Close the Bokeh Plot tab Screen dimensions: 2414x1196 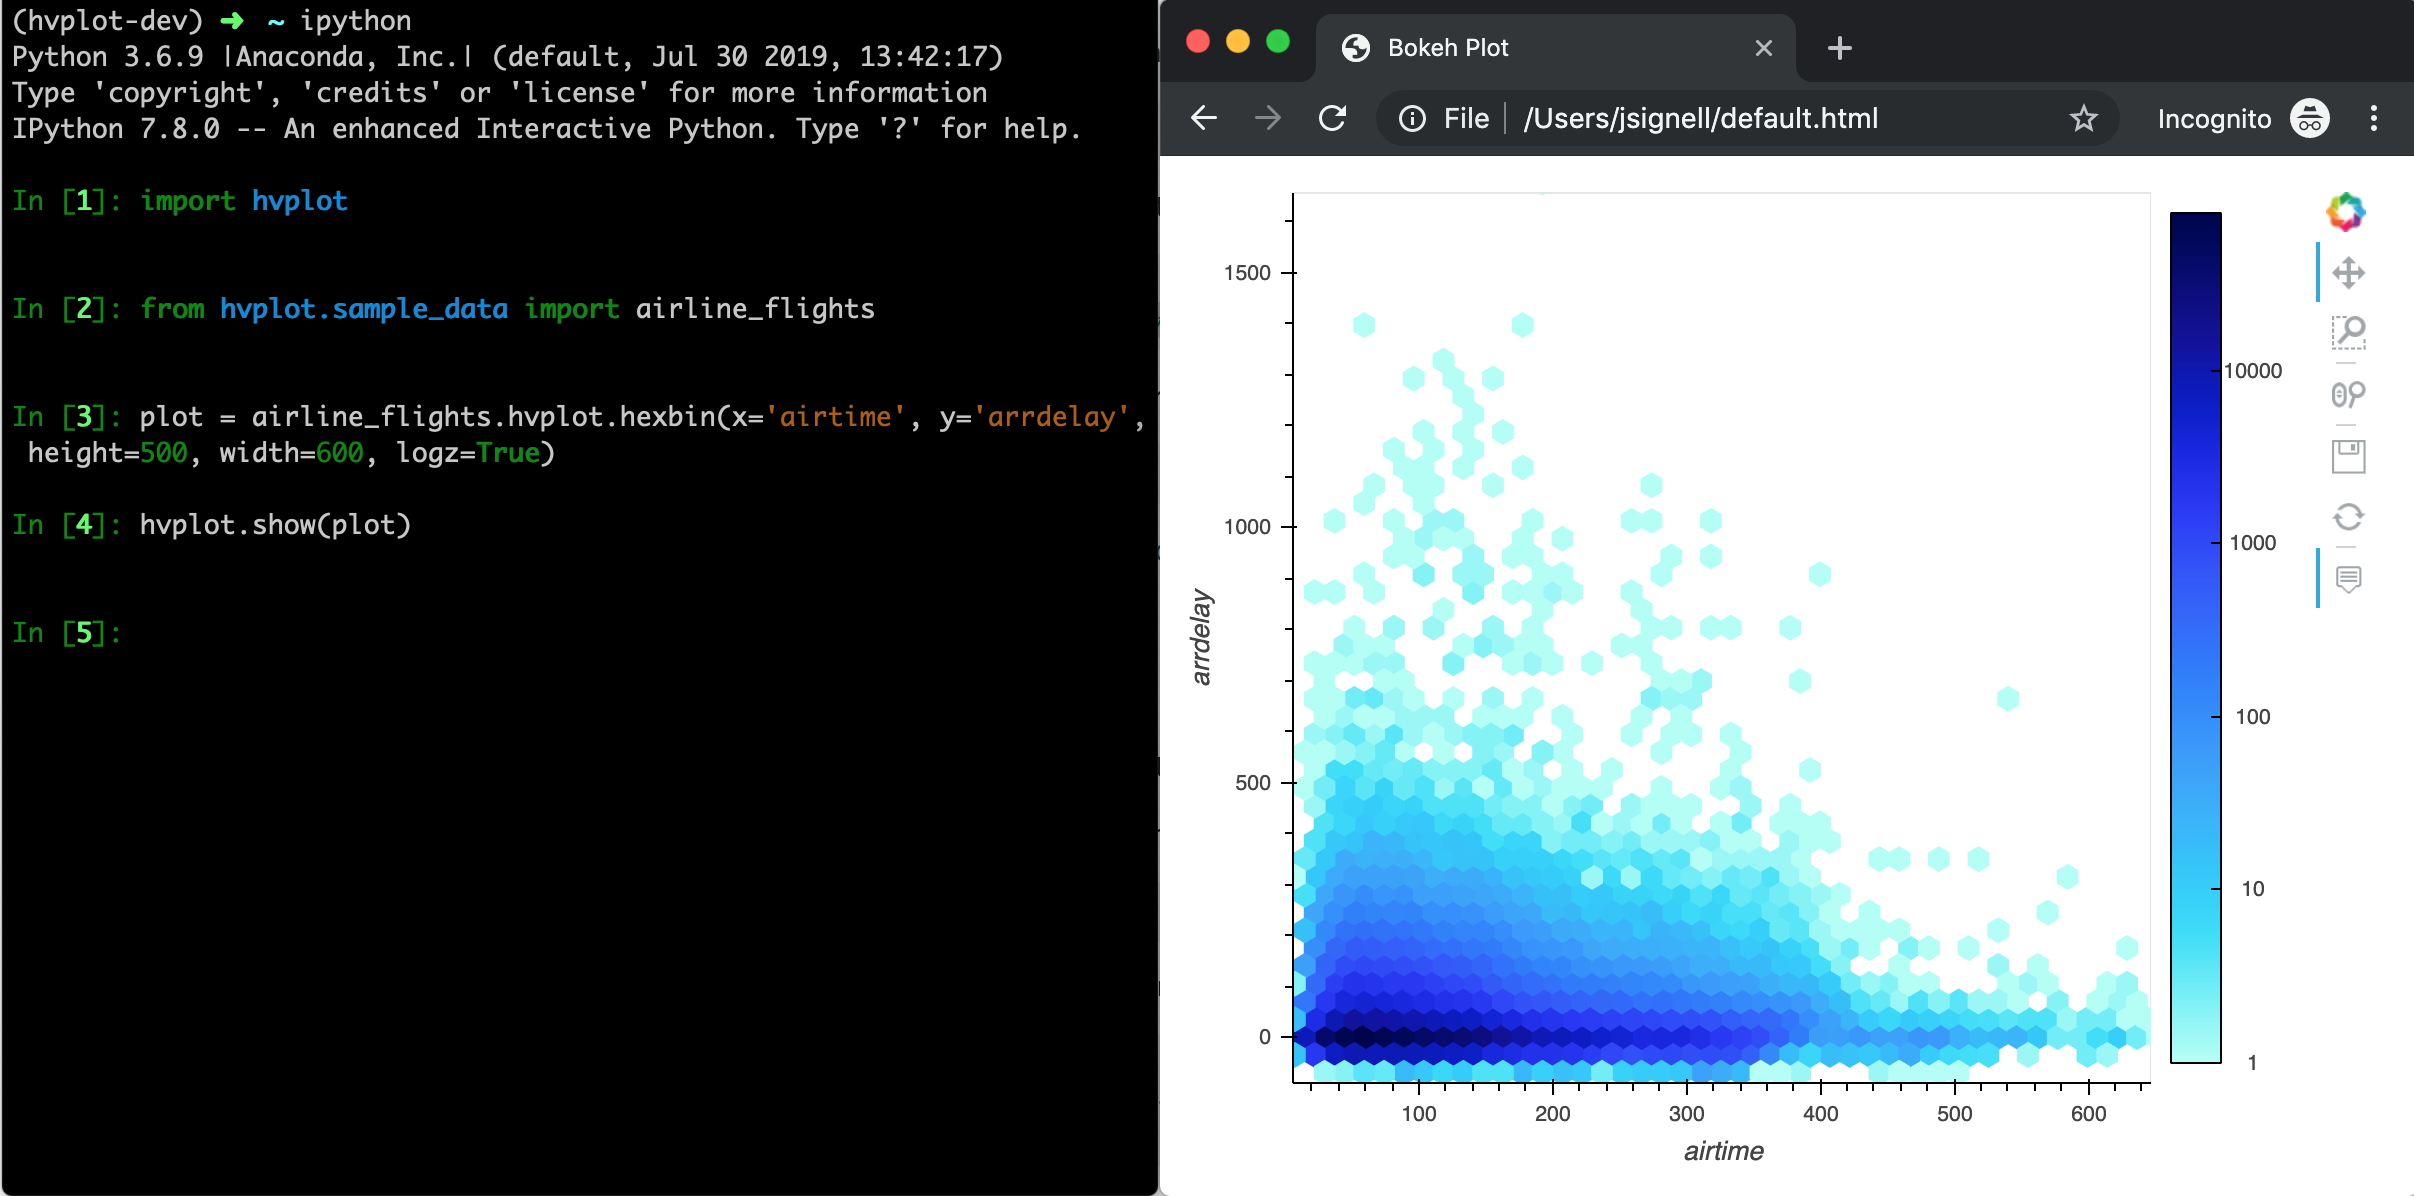1763,48
